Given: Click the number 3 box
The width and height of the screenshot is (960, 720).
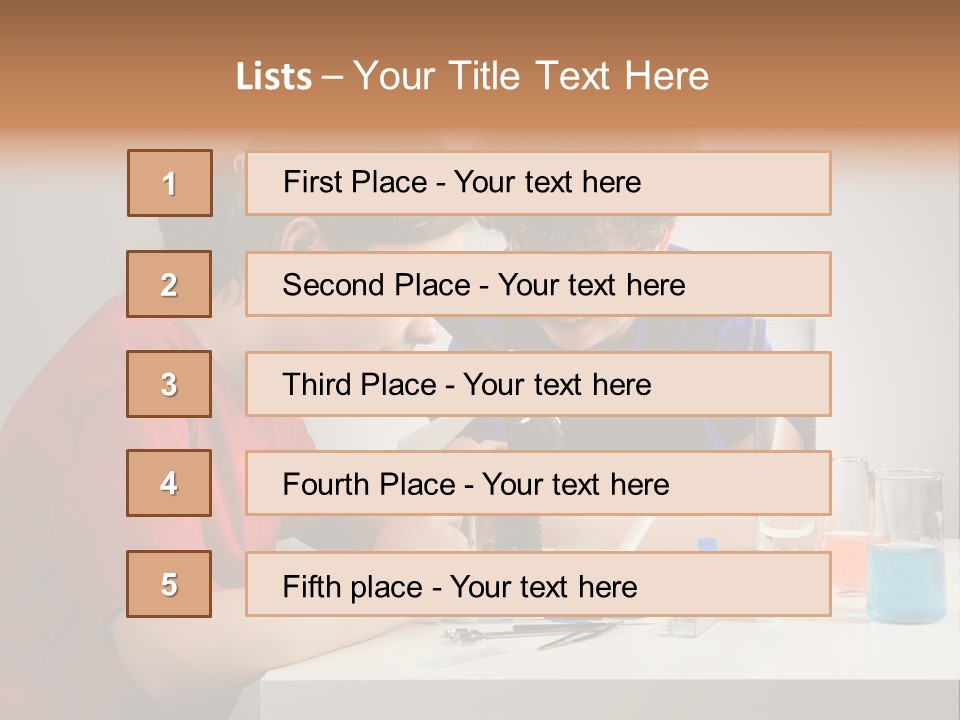Looking at the screenshot, I should [x=170, y=384].
